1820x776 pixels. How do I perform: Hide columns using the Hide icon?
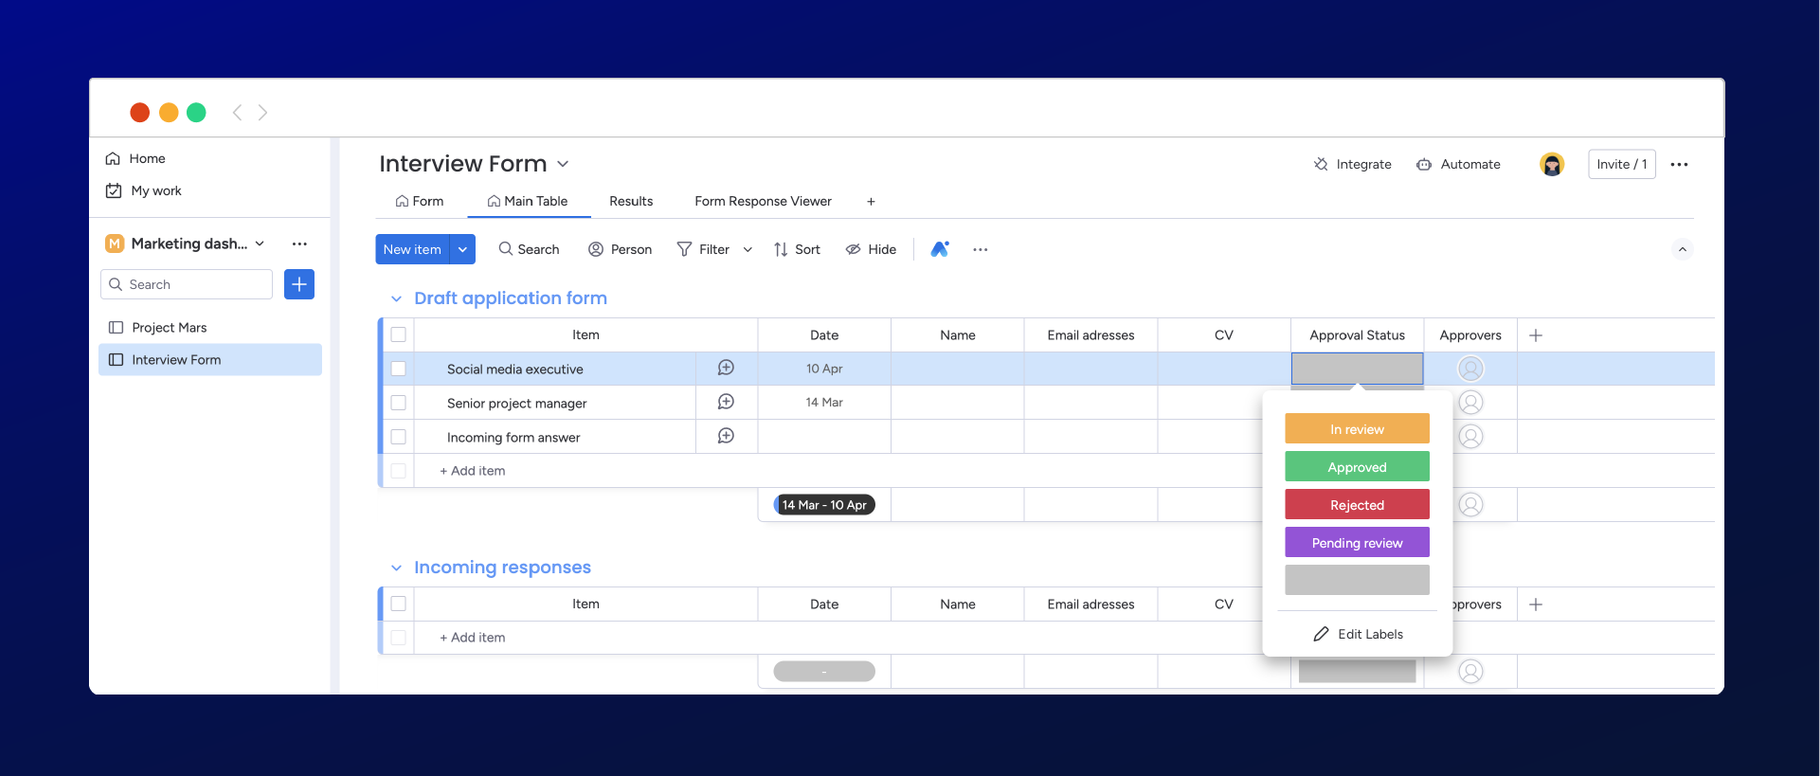pyautogui.click(x=853, y=249)
